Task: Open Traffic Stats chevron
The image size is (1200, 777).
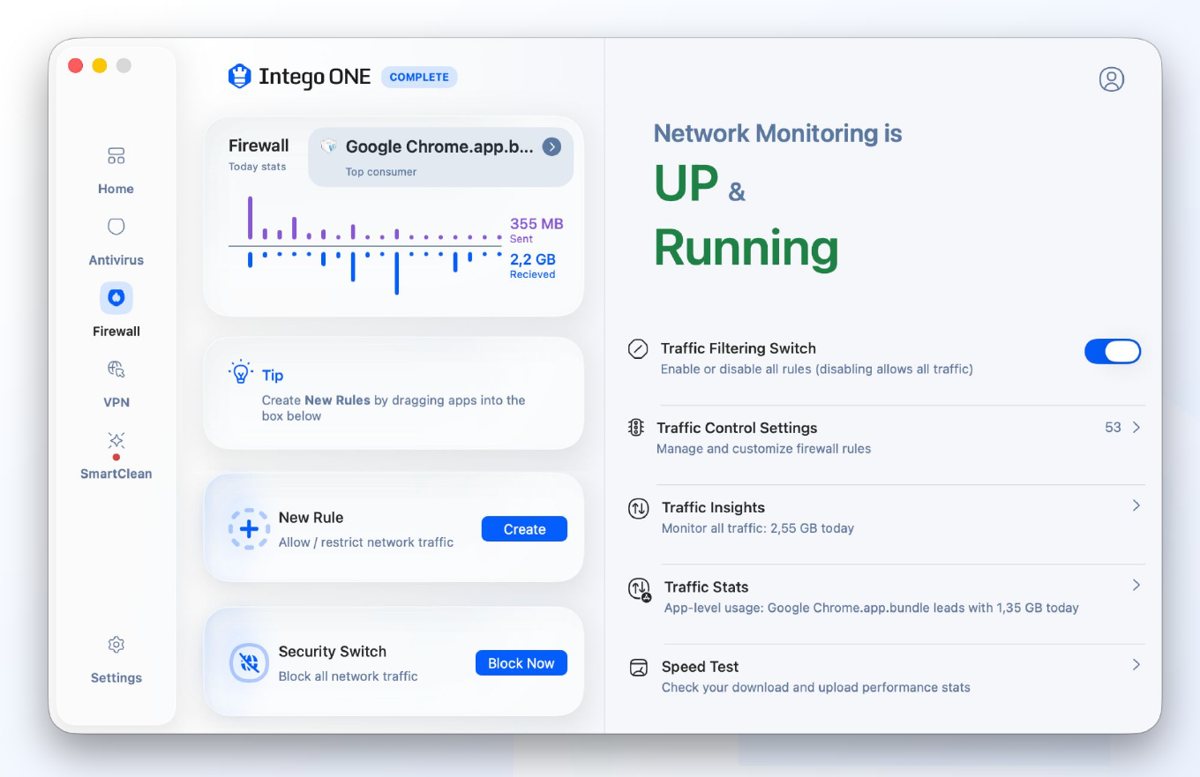Action: tap(1136, 585)
